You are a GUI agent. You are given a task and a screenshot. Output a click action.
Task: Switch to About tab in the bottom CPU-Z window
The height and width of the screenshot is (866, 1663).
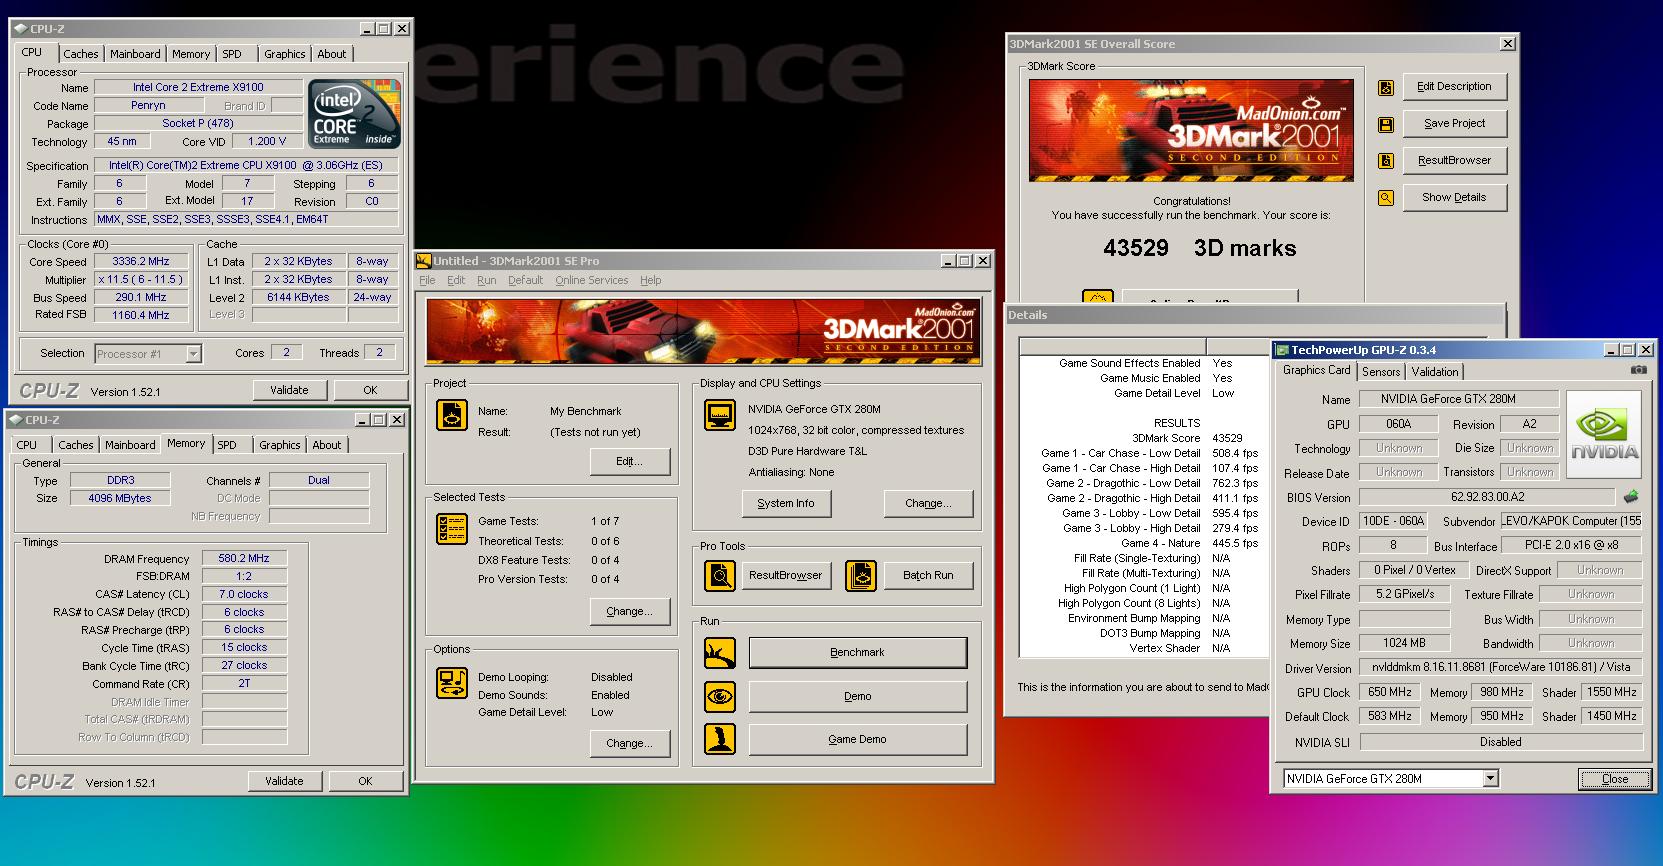click(x=327, y=445)
